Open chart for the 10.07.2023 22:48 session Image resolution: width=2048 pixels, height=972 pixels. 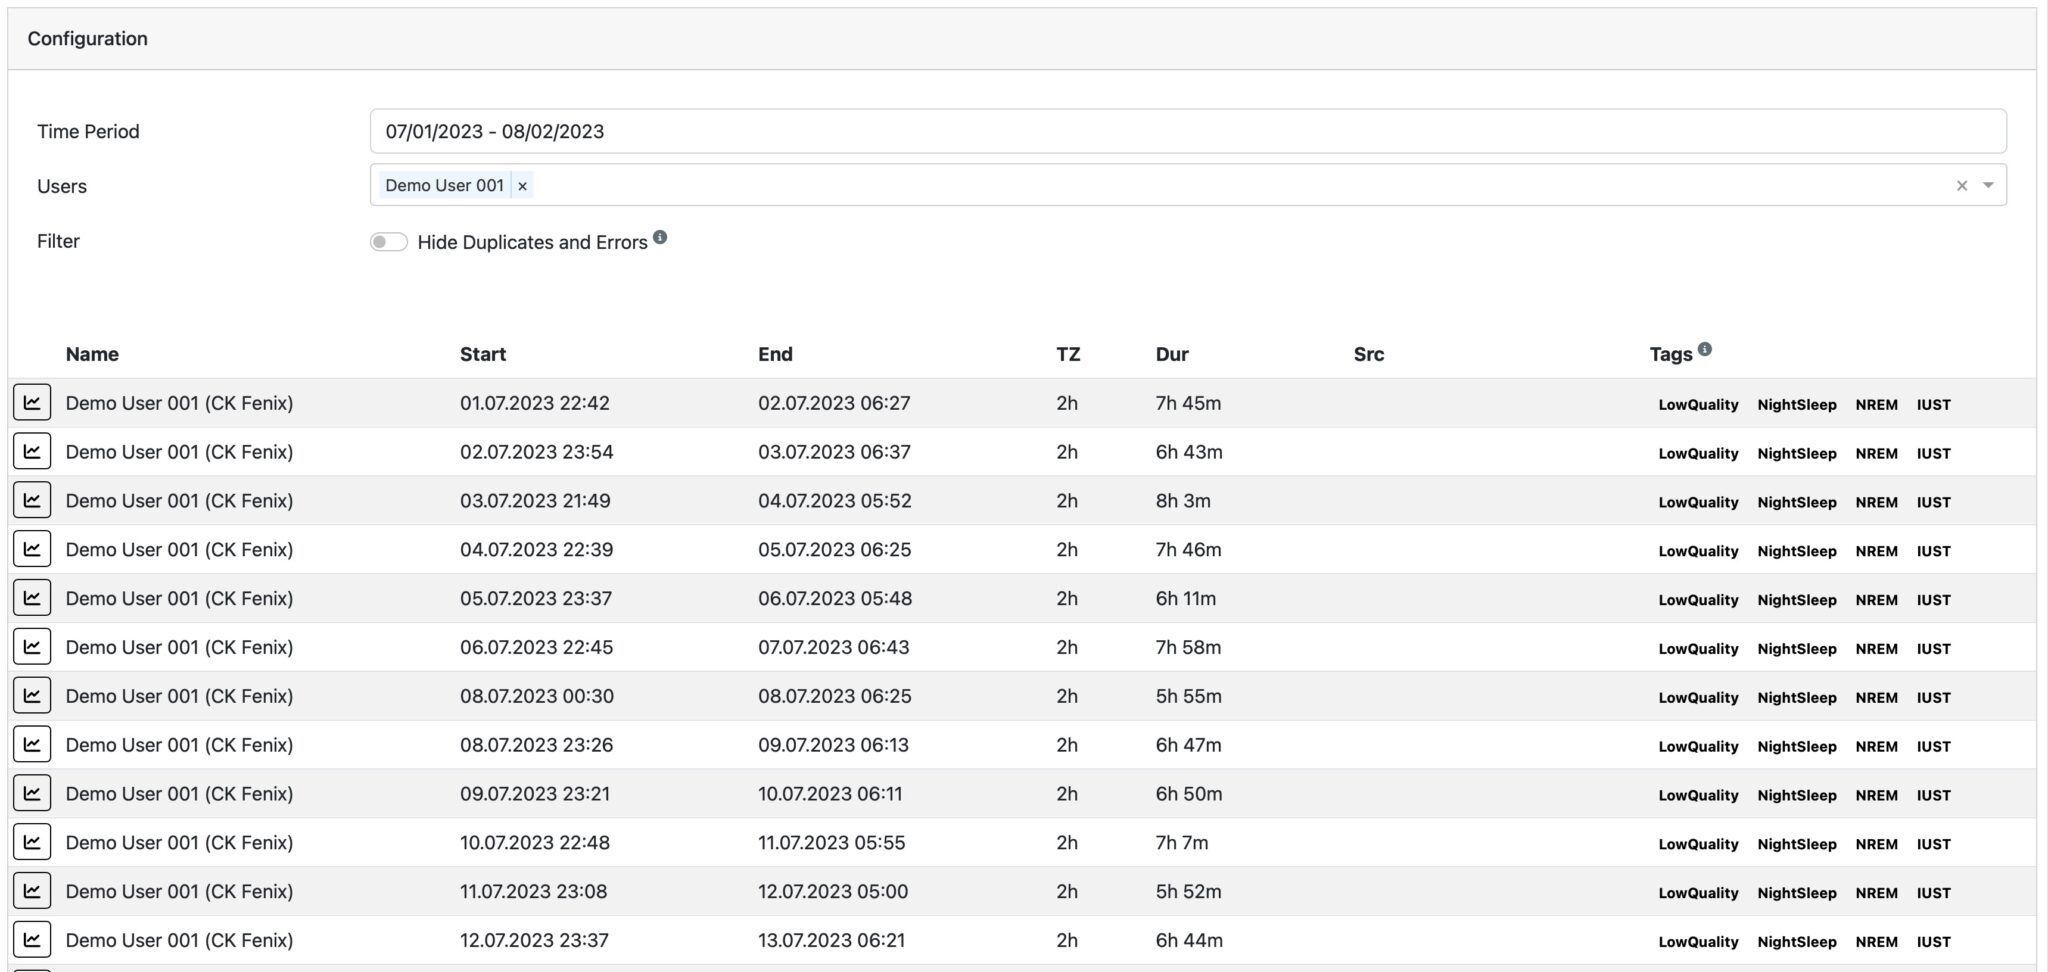pyautogui.click(x=32, y=842)
